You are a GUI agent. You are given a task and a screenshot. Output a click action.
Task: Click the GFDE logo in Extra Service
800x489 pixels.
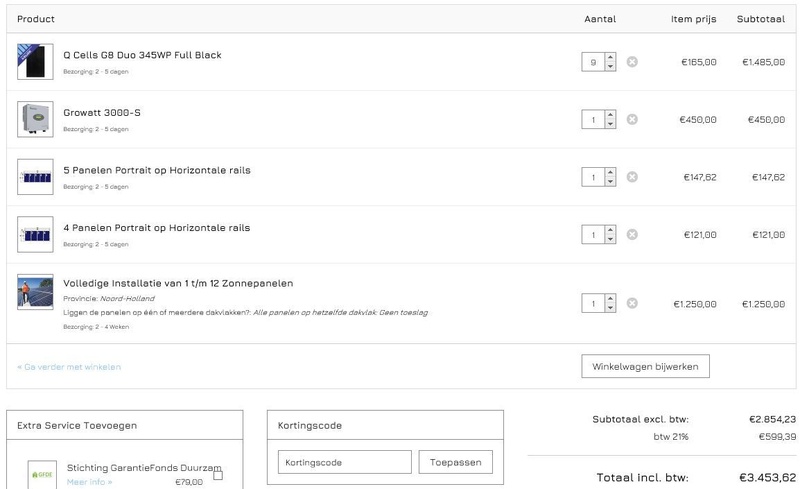coord(42,475)
